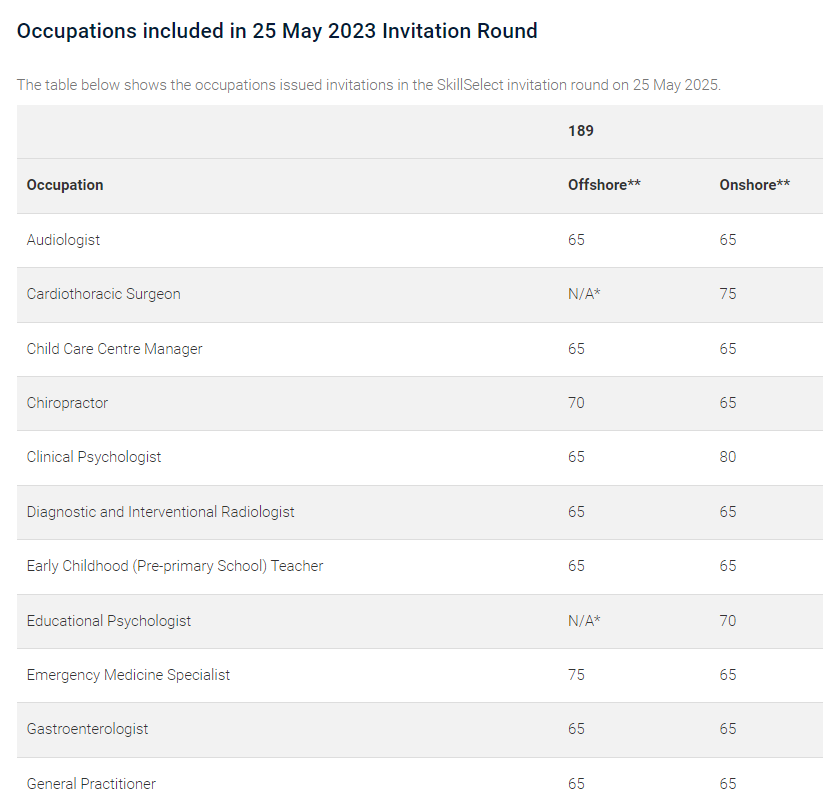Click Diagnostic and Interventional Radiologist occupation

(161, 512)
